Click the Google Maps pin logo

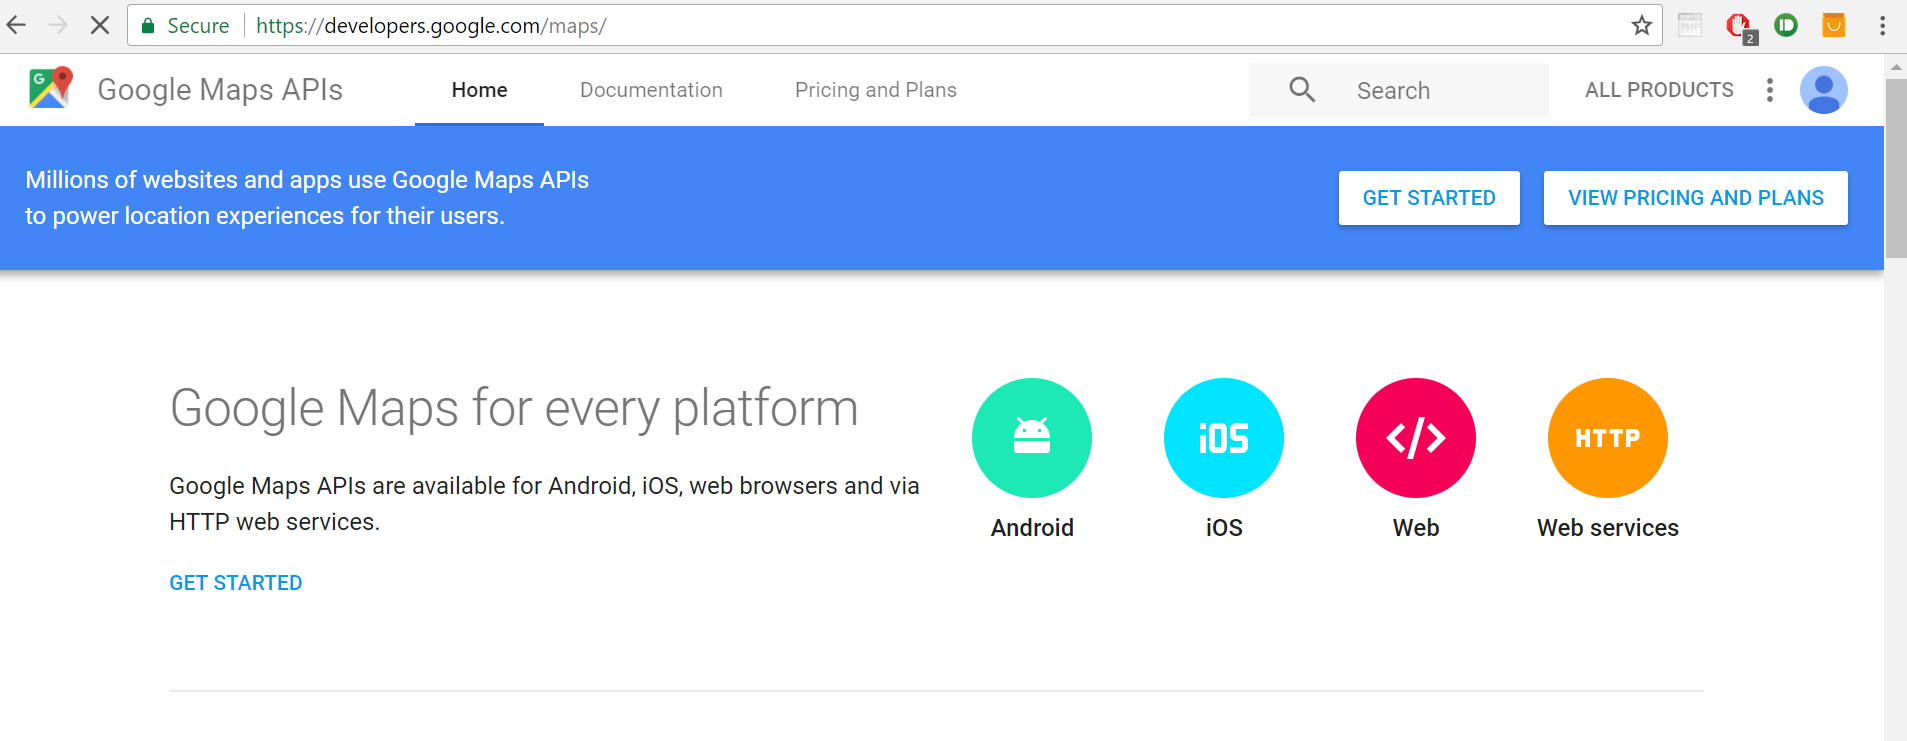(51, 88)
